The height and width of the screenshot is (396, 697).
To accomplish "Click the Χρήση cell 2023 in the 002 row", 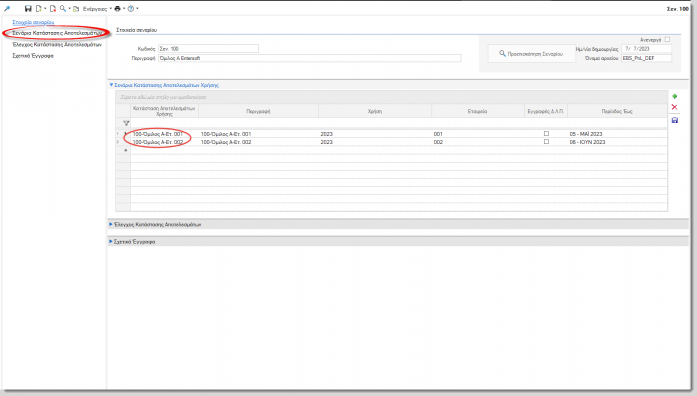I will [375, 142].
